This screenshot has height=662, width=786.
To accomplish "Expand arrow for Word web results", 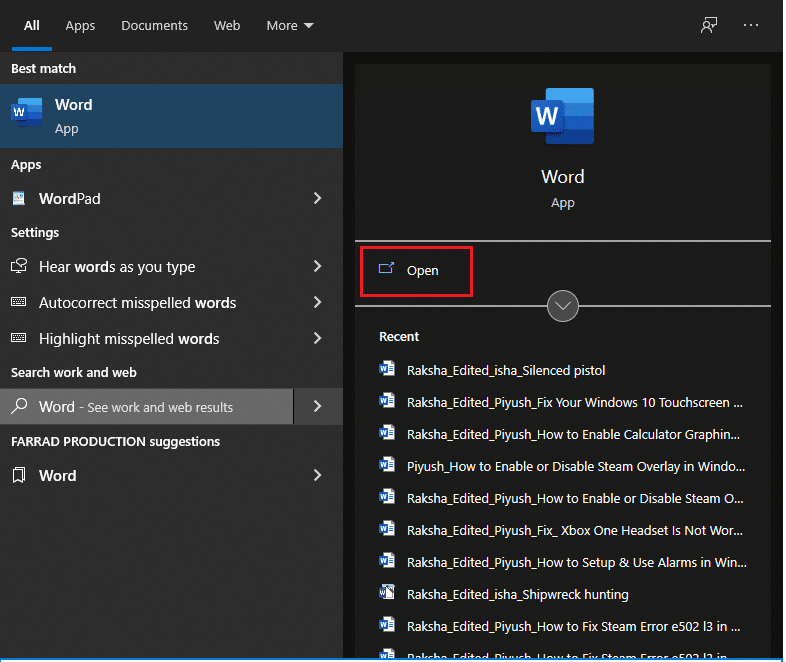I will 317,407.
